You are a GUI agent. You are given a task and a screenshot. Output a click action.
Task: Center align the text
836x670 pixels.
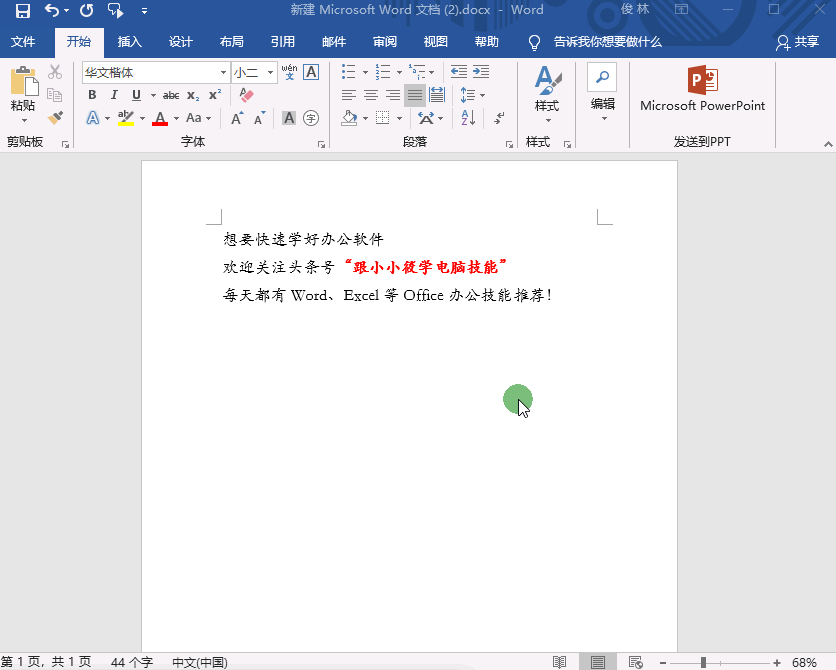(370, 95)
